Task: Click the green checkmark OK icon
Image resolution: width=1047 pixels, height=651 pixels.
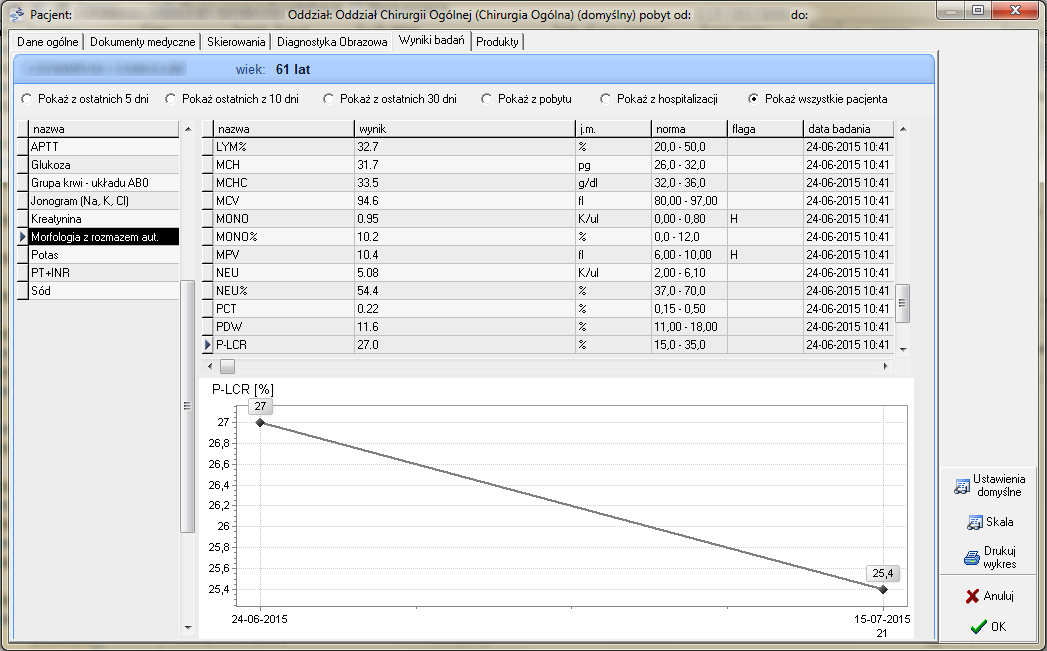Action: point(978,626)
